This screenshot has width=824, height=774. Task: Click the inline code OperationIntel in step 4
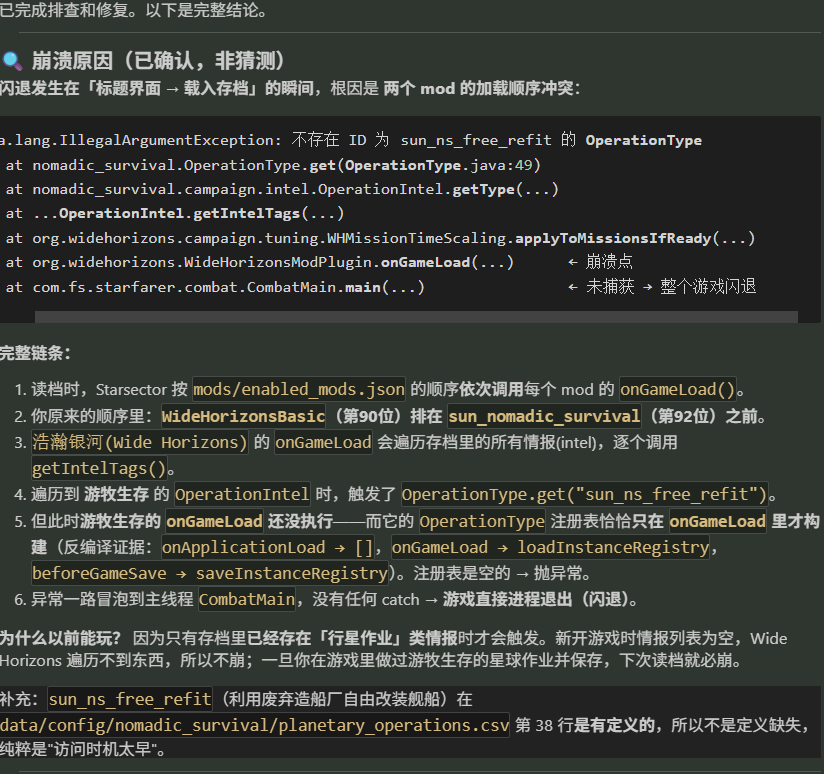tap(242, 494)
